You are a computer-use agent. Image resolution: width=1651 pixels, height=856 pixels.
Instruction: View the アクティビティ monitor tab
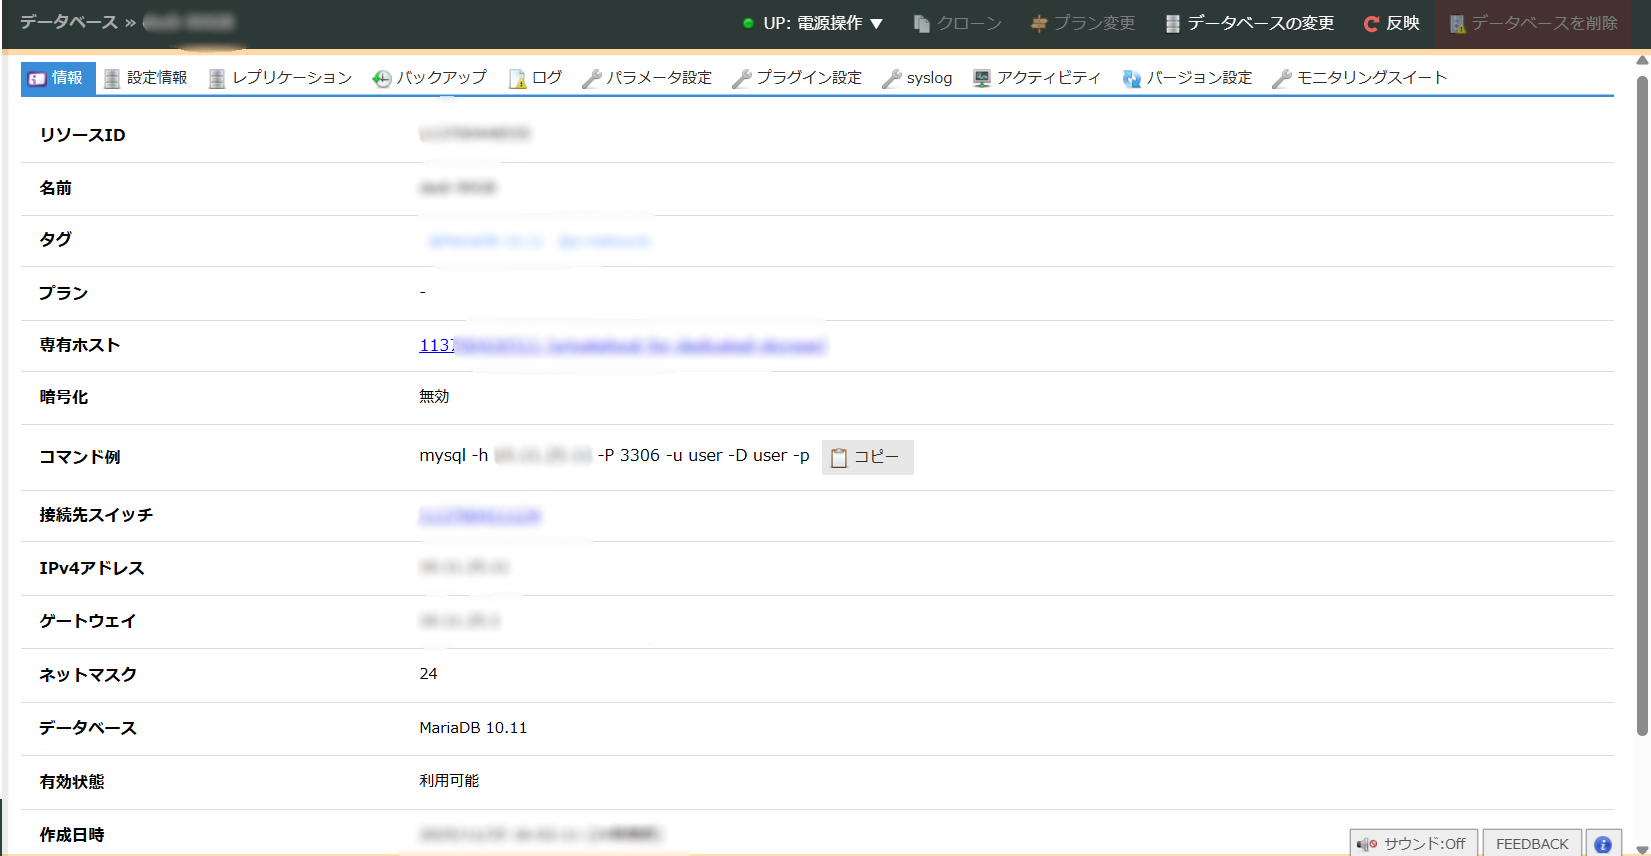(x=1037, y=78)
